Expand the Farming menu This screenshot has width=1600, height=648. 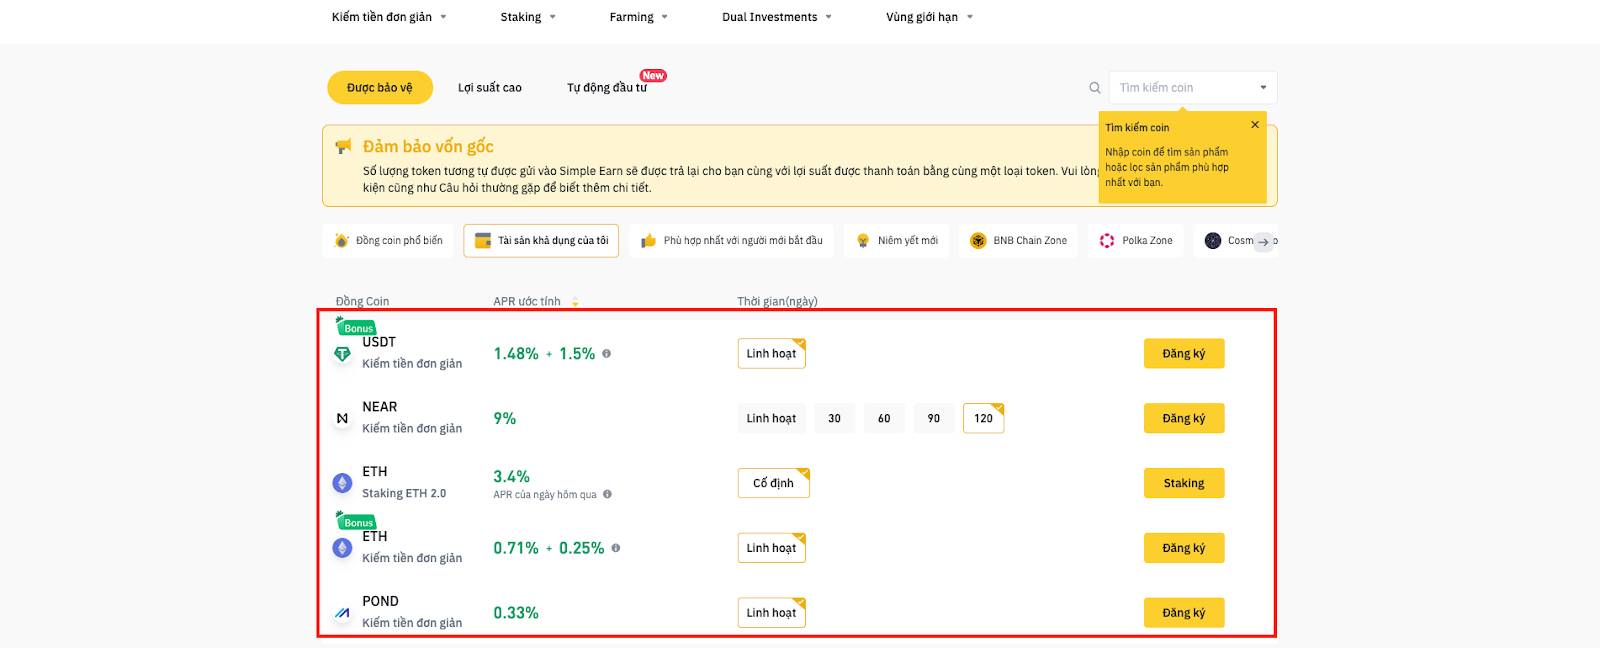click(x=639, y=17)
